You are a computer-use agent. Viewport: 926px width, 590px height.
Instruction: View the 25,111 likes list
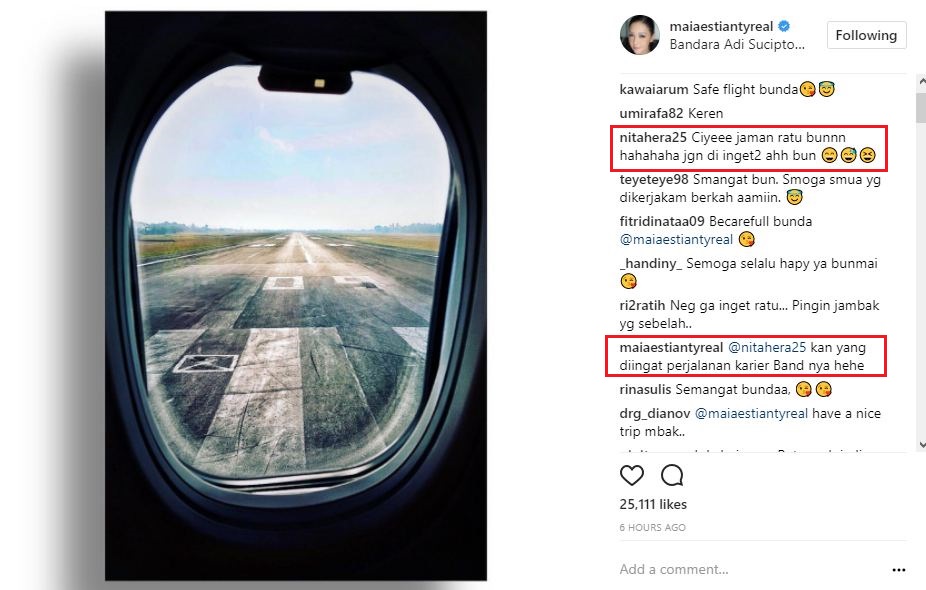(x=653, y=504)
